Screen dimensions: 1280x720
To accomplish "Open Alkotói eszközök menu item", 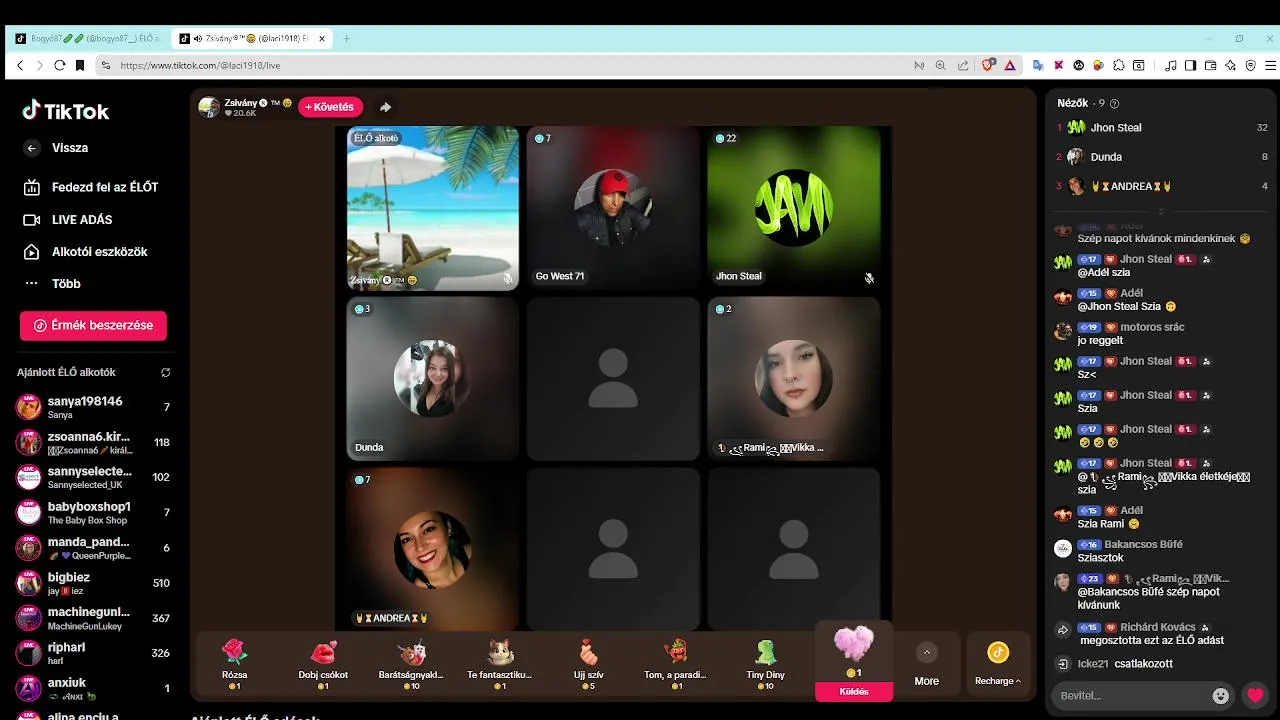I will coord(86,252).
